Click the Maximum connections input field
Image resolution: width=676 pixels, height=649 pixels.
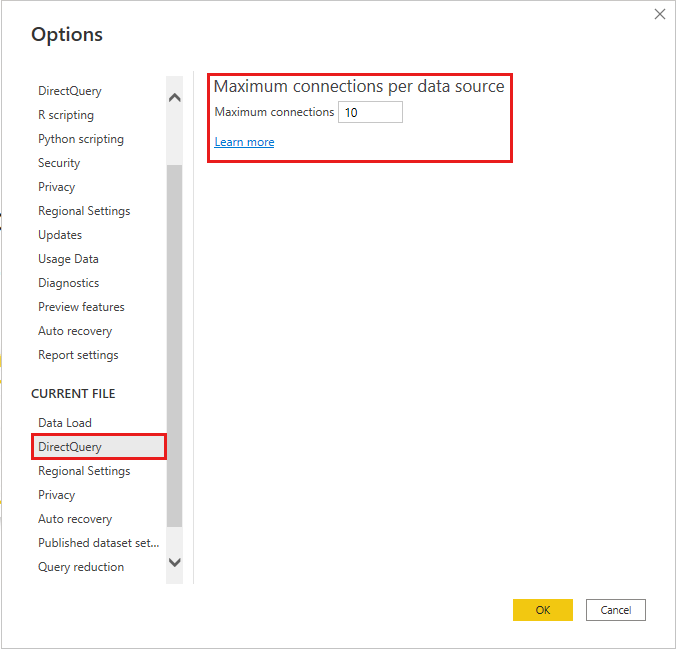click(370, 112)
